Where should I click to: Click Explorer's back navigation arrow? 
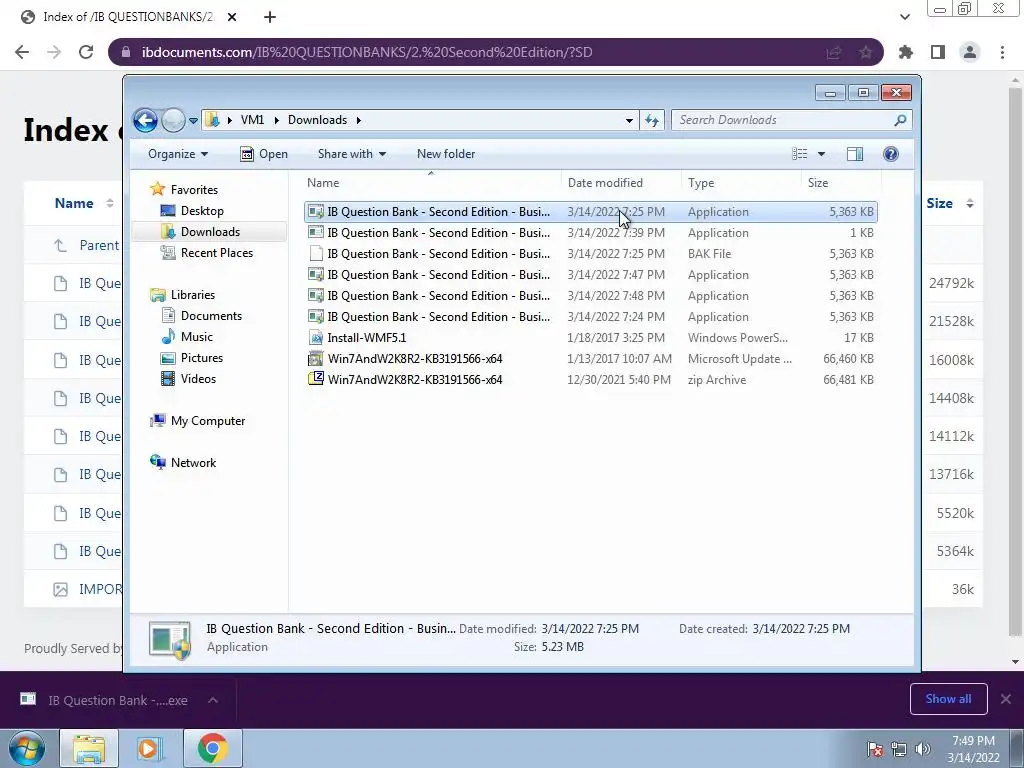coord(145,120)
